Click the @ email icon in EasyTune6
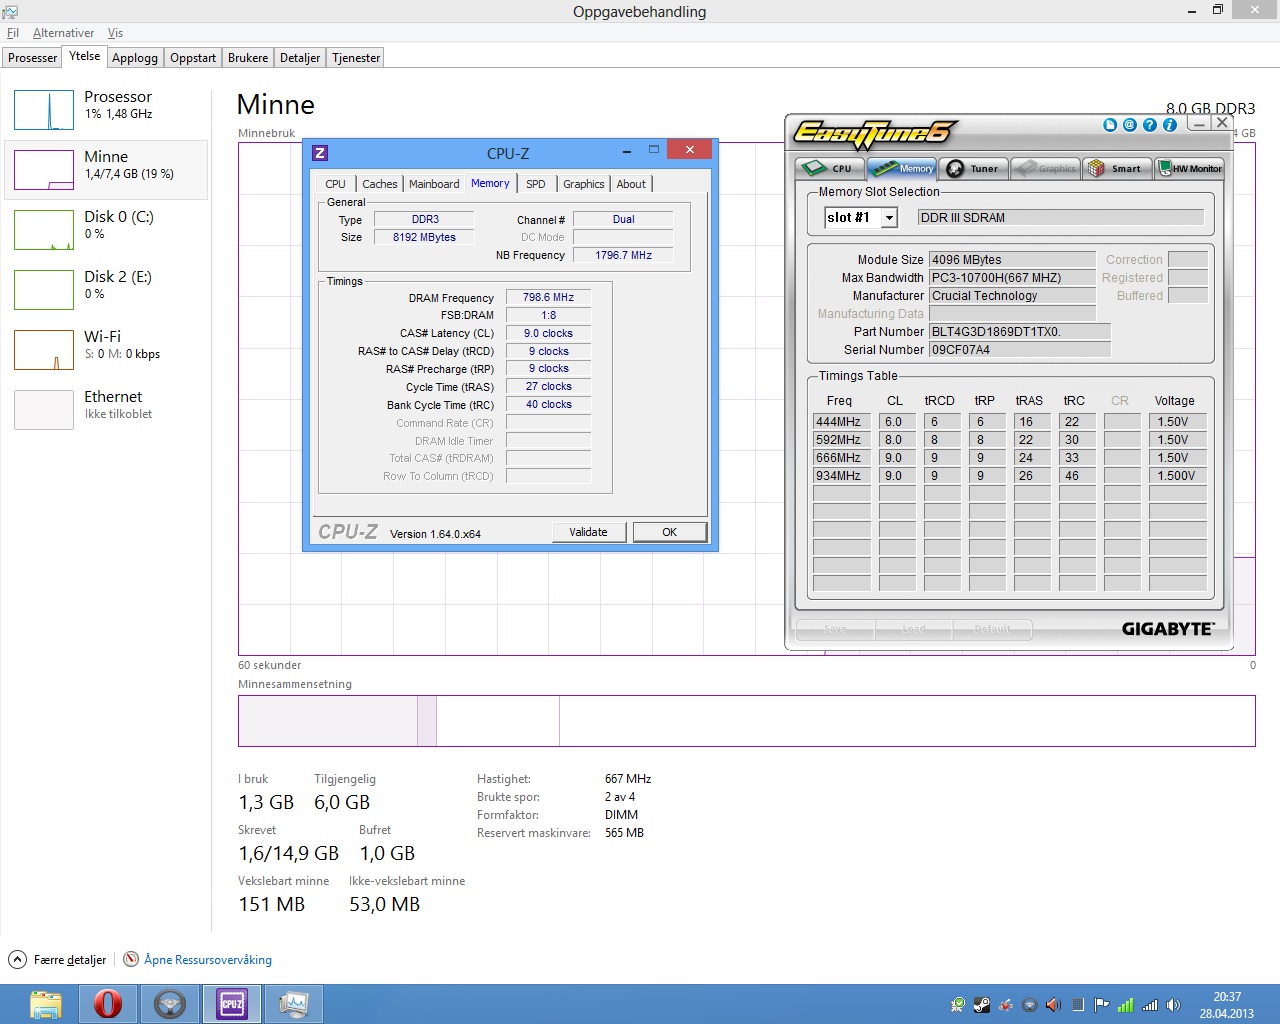Screen dimensions: 1280x1024 pyautogui.click(x=1130, y=125)
